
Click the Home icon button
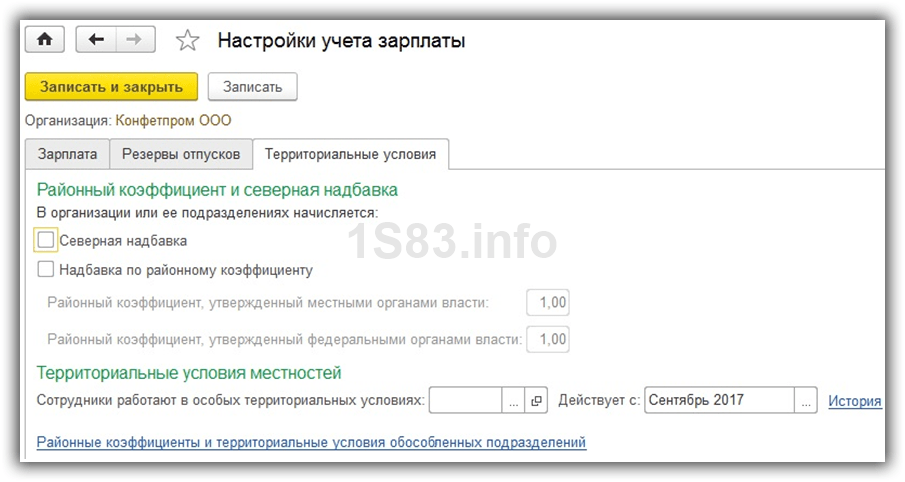[44, 40]
